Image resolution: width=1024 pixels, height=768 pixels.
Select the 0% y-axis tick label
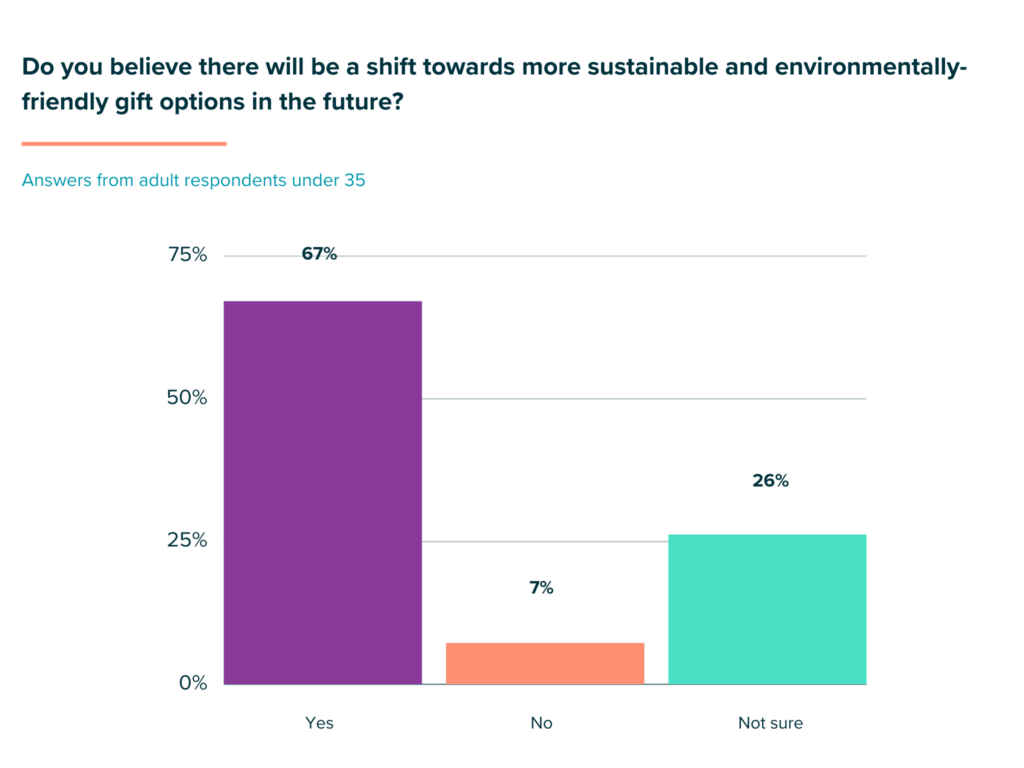[x=192, y=684]
